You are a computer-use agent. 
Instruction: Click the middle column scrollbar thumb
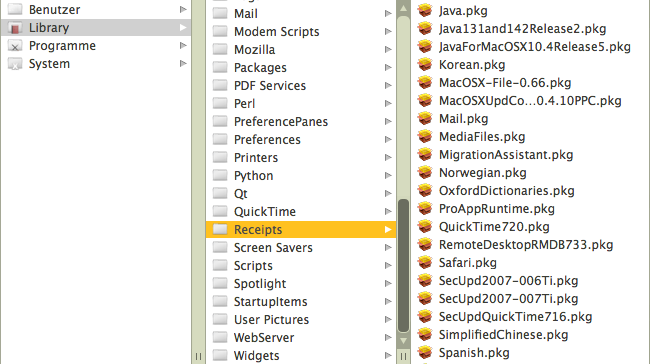[403, 266]
